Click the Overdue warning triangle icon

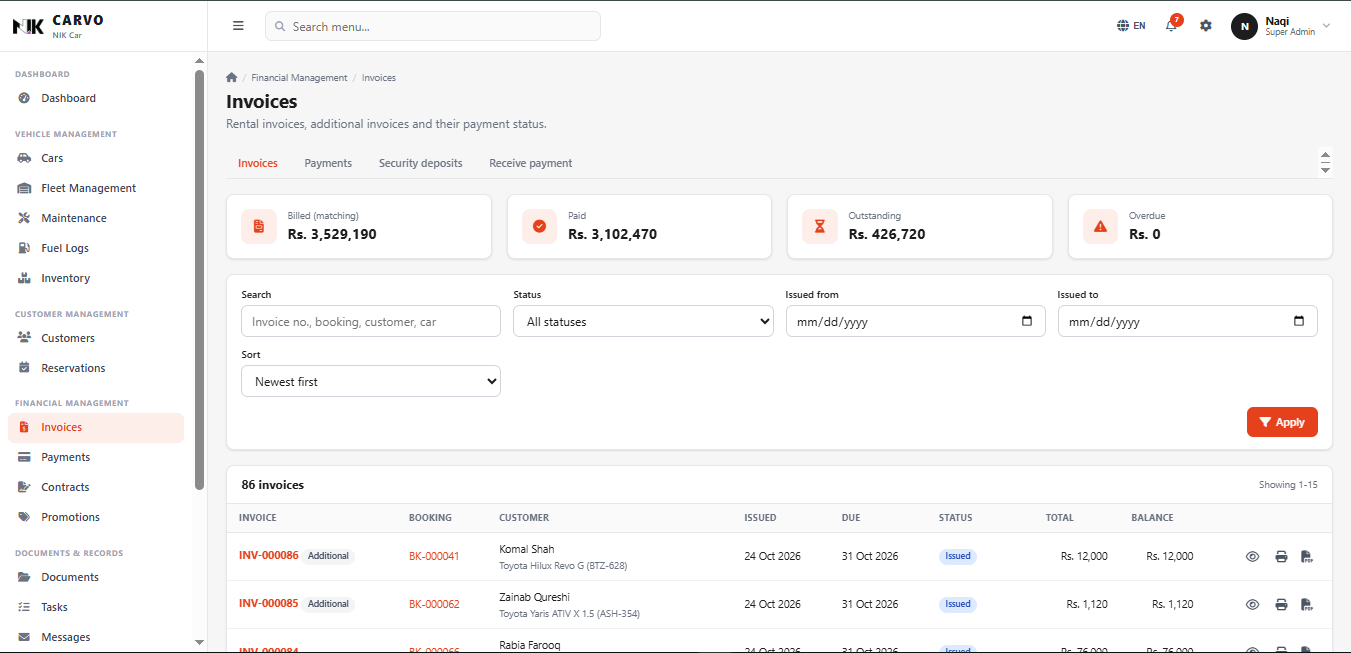click(1101, 227)
